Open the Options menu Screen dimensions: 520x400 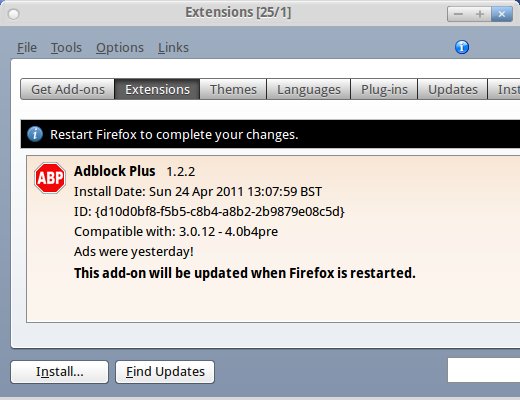tap(120, 48)
